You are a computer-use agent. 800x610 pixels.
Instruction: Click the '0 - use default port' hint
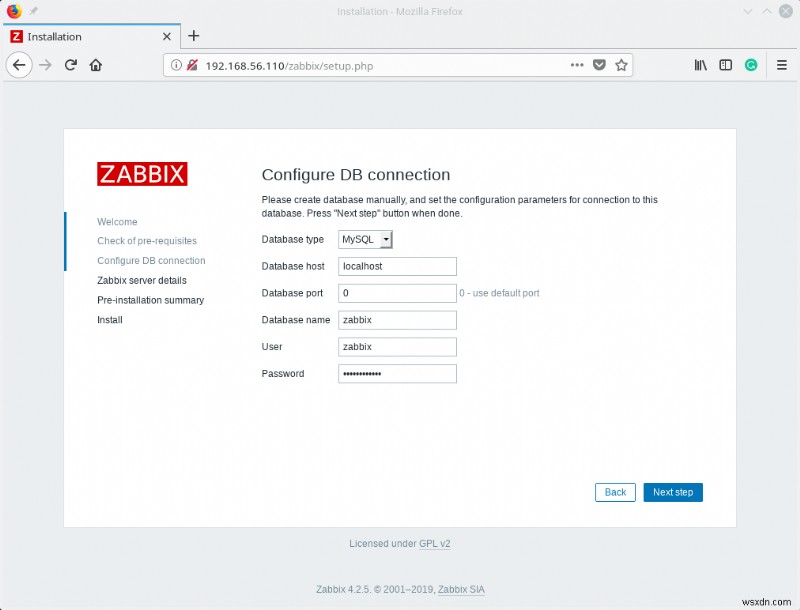499,293
